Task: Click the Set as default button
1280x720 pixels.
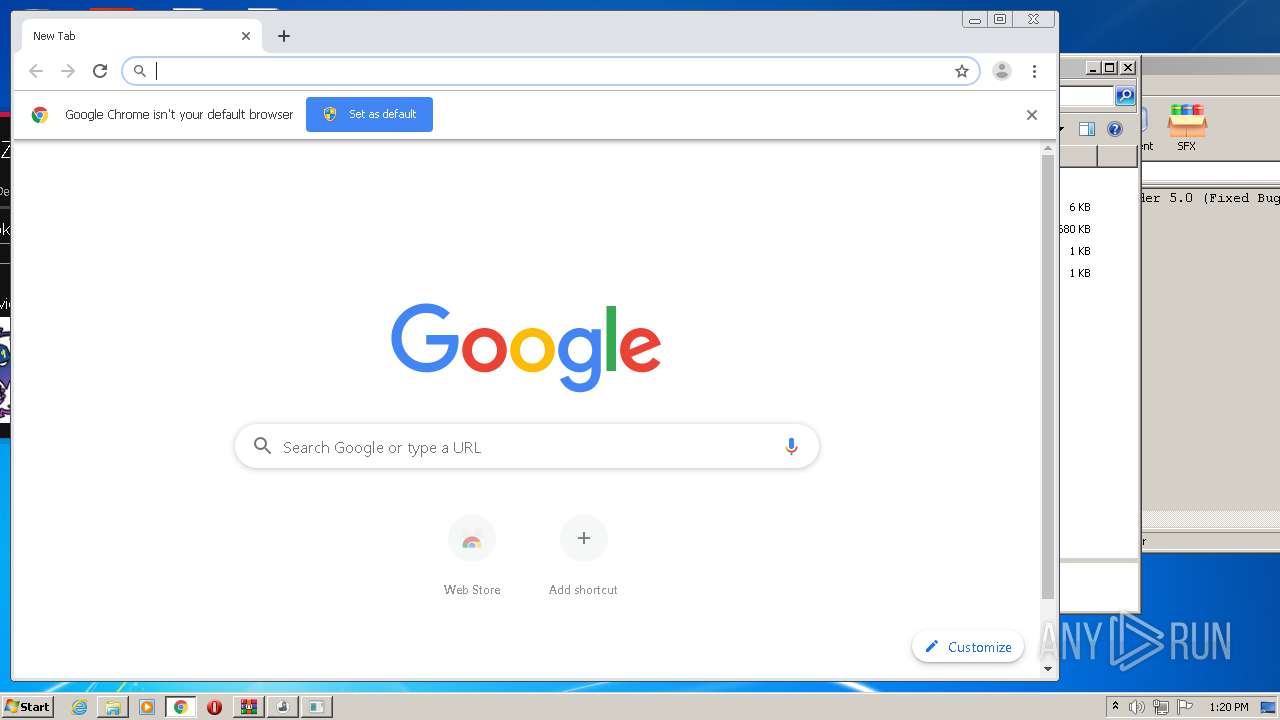Action: (369, 114)
